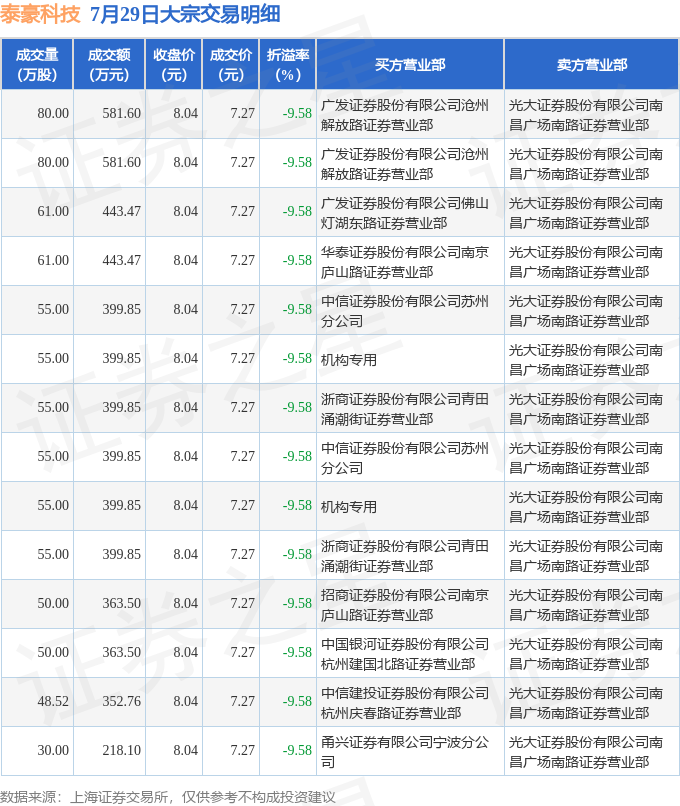Select buyer 招商证券股份有限公司南京庐山路证券营业部
Viewport: 680px width, 806px height.
pos(405,604)
